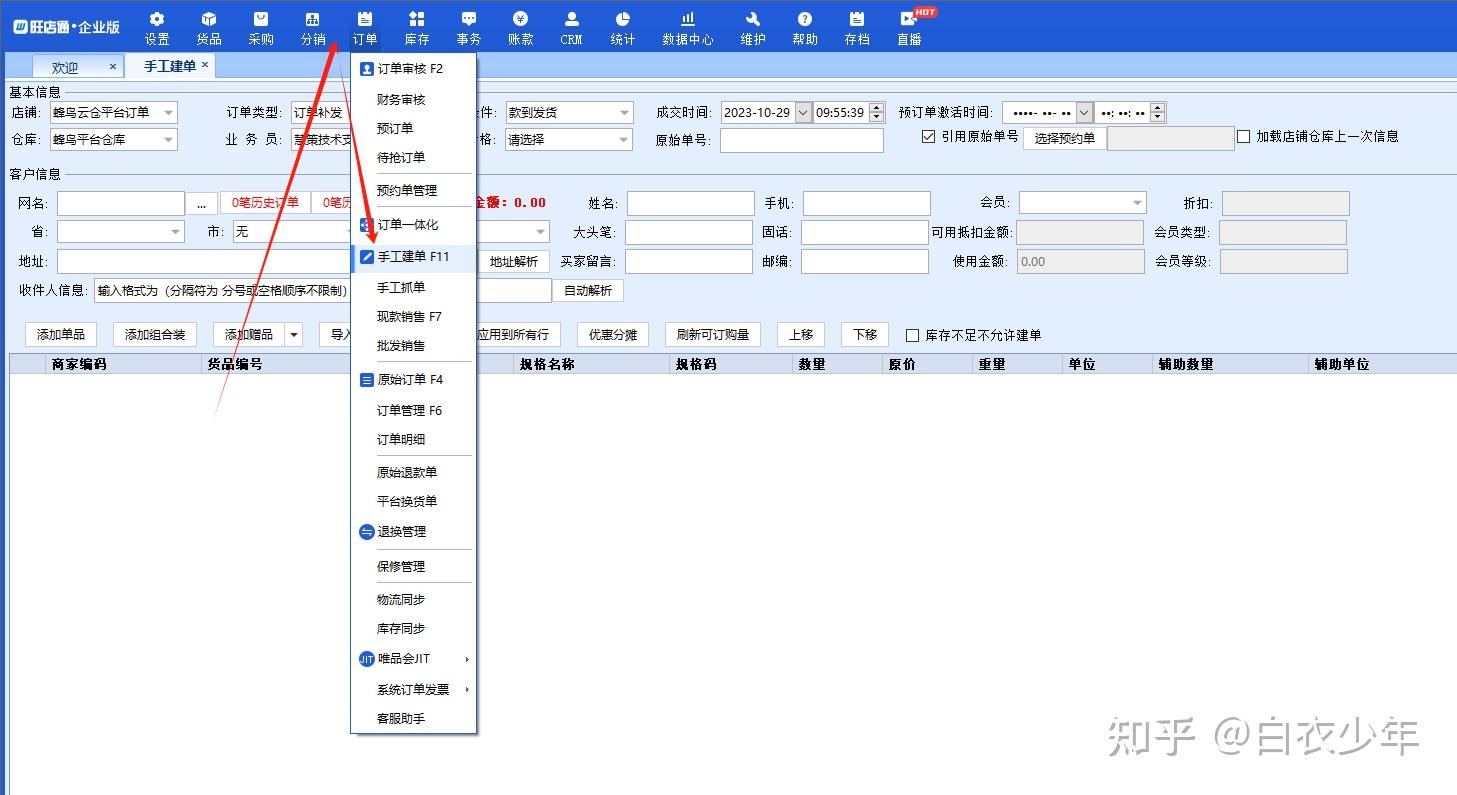Toggle 引用原始单号 checkbox
The image size is (1457, 795).
(928, 136)
